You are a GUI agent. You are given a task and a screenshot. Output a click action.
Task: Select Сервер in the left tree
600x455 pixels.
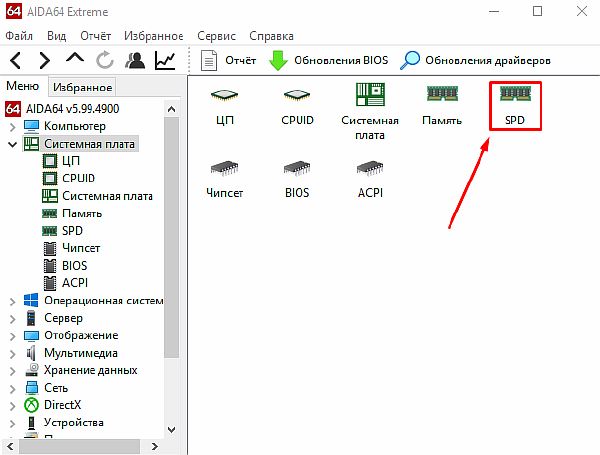point(63,318)
